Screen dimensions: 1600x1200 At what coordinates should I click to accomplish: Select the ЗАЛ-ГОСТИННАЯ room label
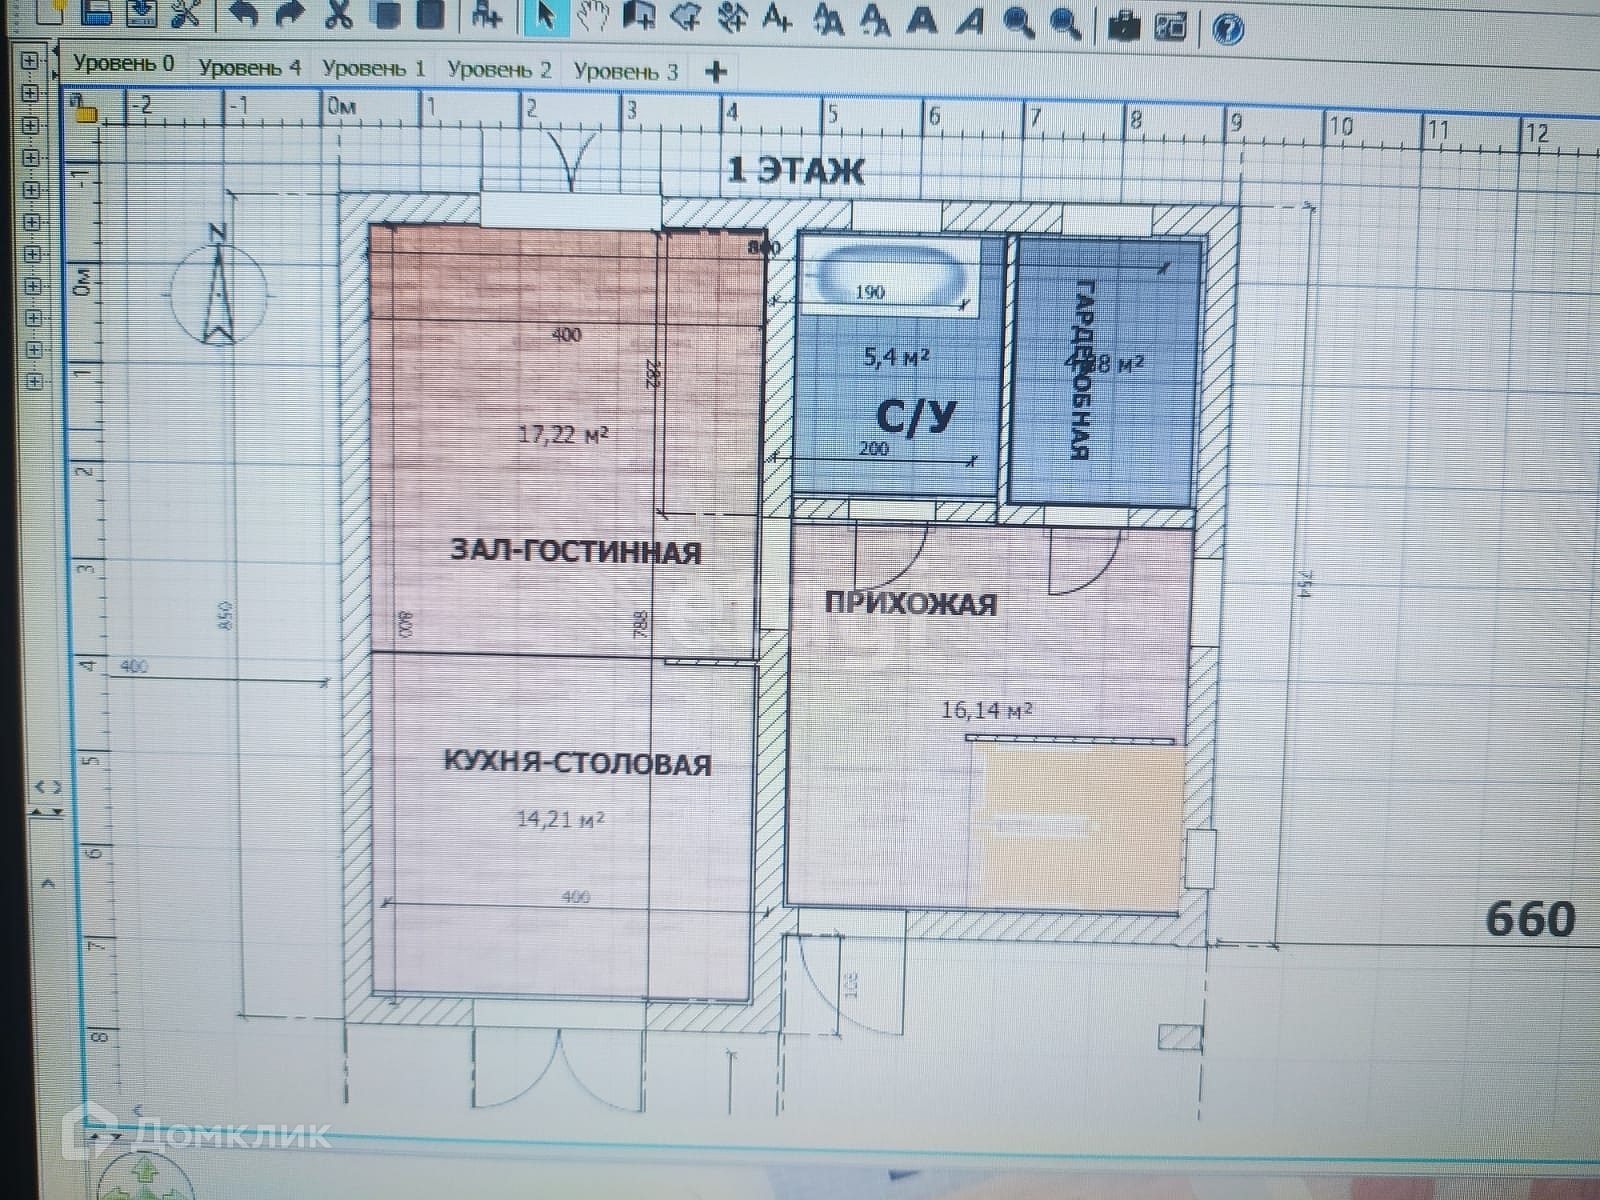(576, 552)
